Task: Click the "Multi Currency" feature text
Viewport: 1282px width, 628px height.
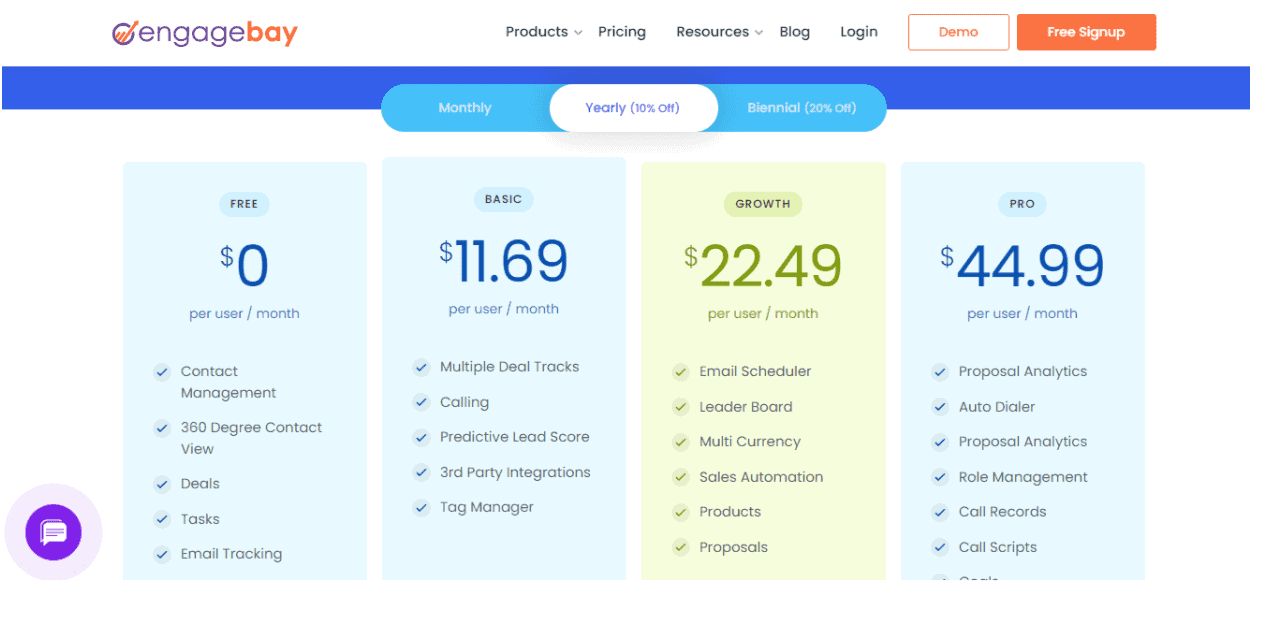Action: [x=750, y=442]
